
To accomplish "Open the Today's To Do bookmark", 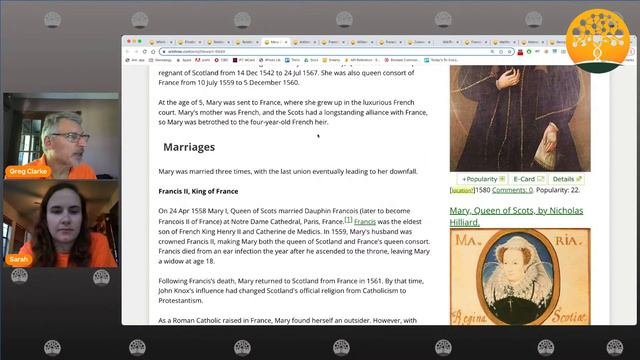I will tap(441, 60).
